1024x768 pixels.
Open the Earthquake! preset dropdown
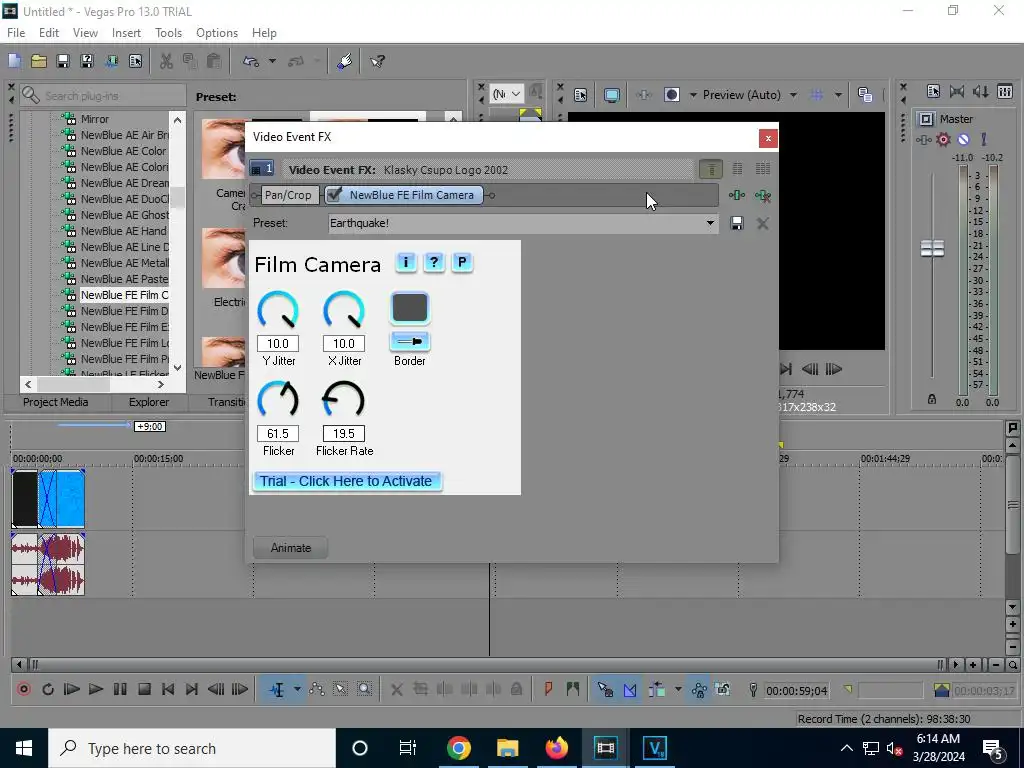[710, 223]
